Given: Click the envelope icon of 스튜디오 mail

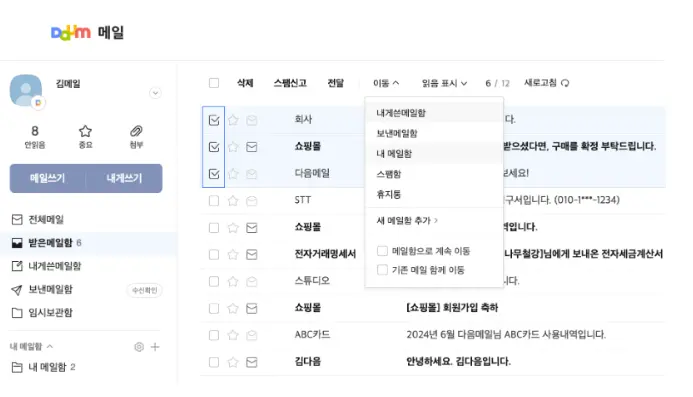Looking at the screenshot, I should coord(252,282).
